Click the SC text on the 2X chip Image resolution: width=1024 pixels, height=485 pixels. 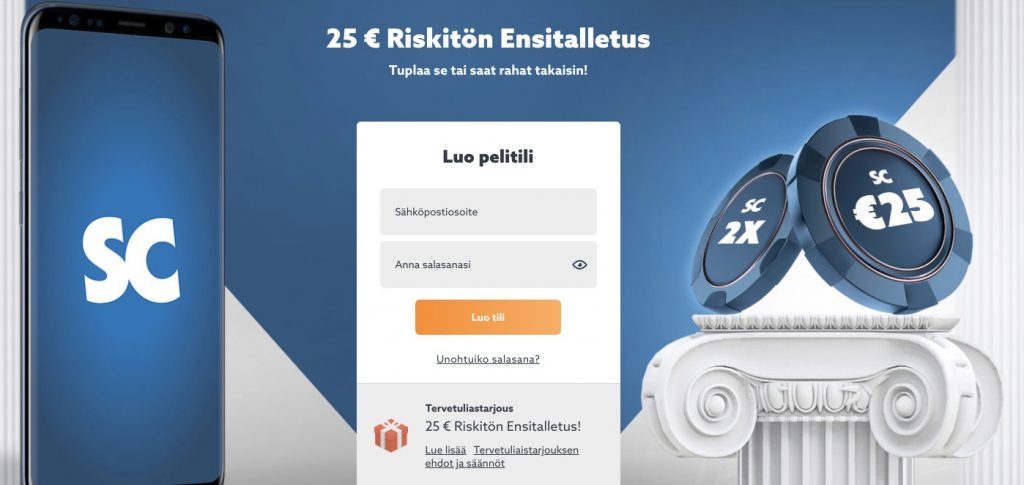[753, 206]
